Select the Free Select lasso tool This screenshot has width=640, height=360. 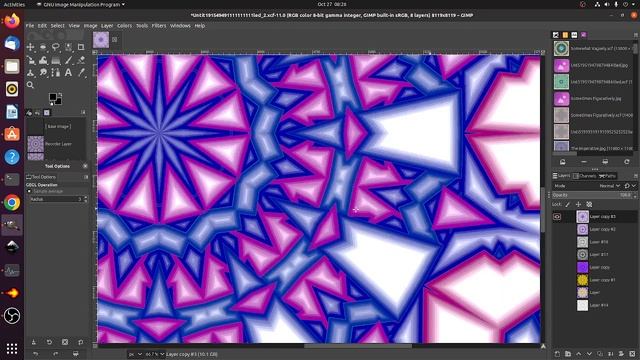pyautogui.click(x=56, y=47)
